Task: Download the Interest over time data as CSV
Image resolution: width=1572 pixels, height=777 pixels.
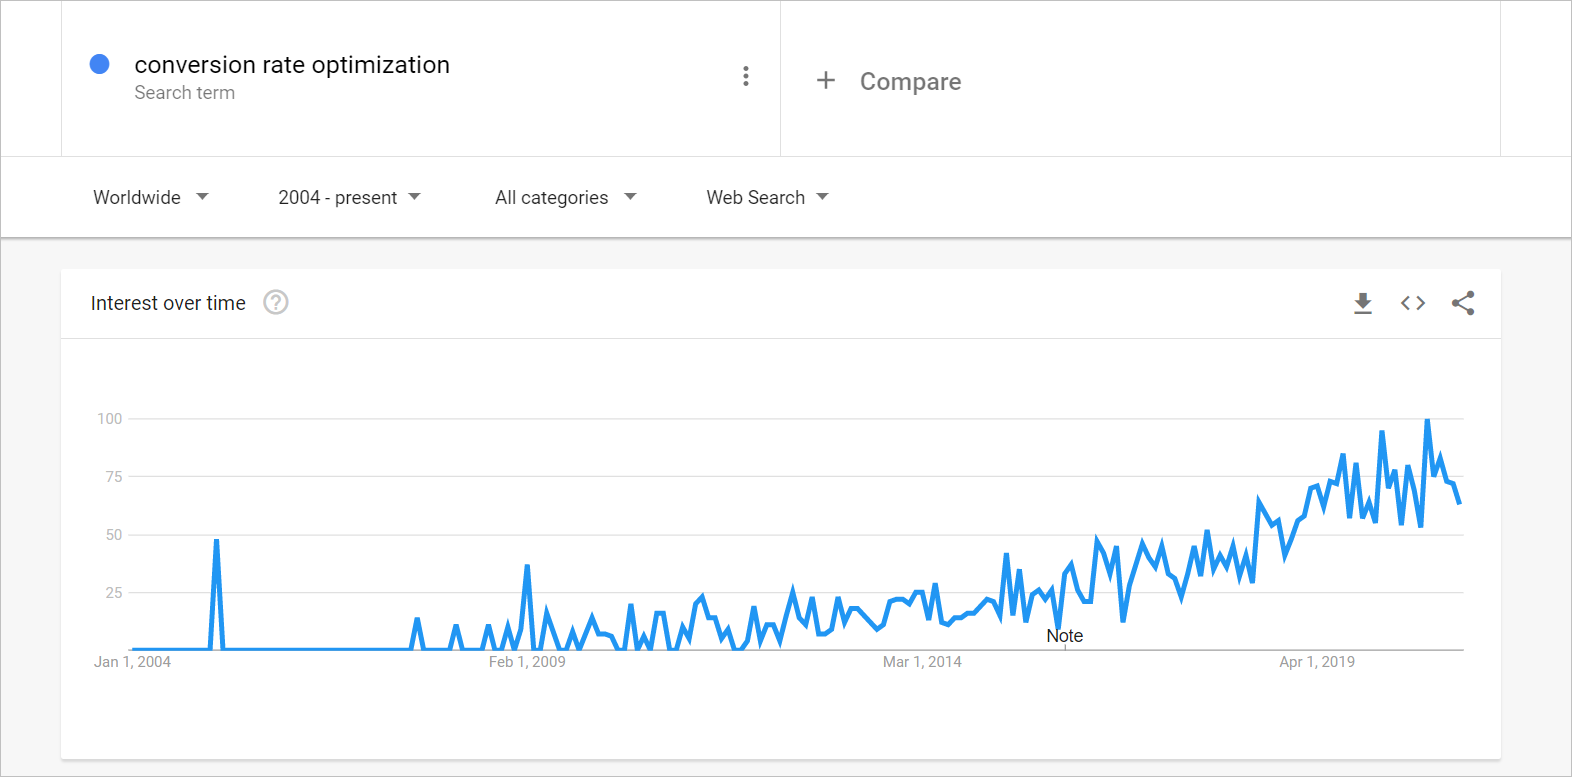Action: [x=1363, y=303]
